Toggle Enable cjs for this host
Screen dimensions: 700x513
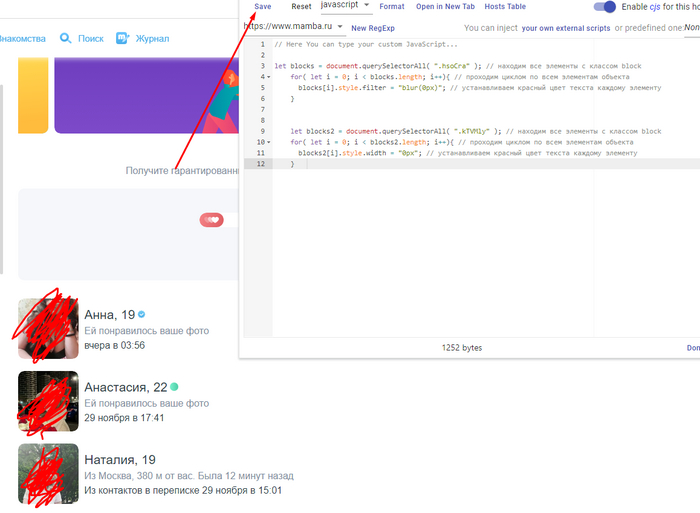pyautogui.click(x=604, y=7)
